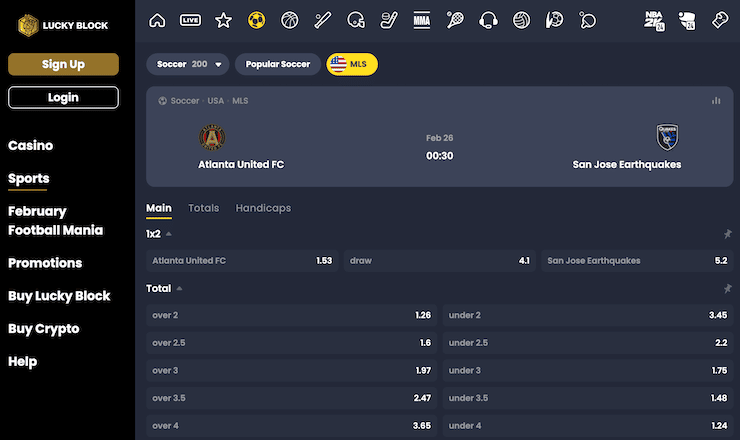
Task: Open Buy Lucky Block link
Action: tap(59, 296)
